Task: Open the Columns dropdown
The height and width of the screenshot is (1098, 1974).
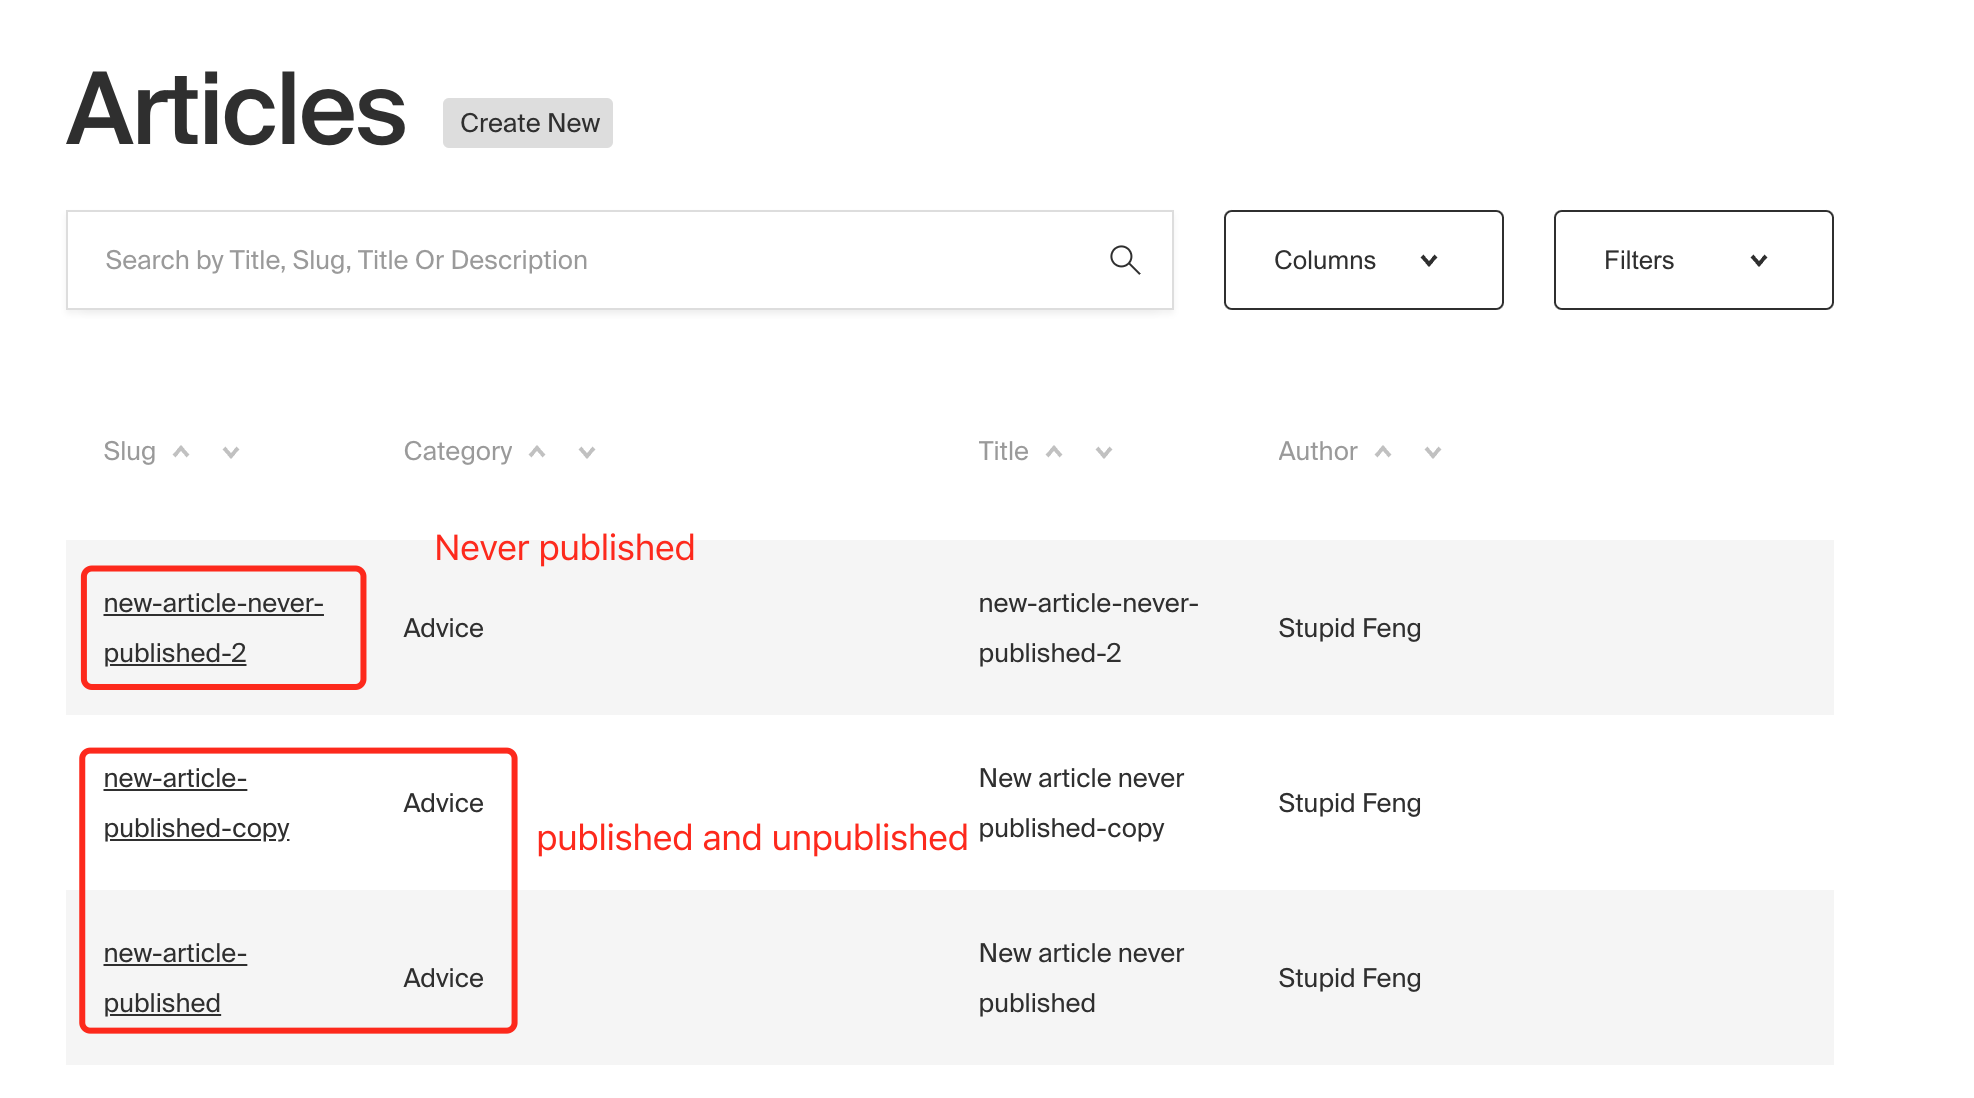Action: [x=1362, y=260]
